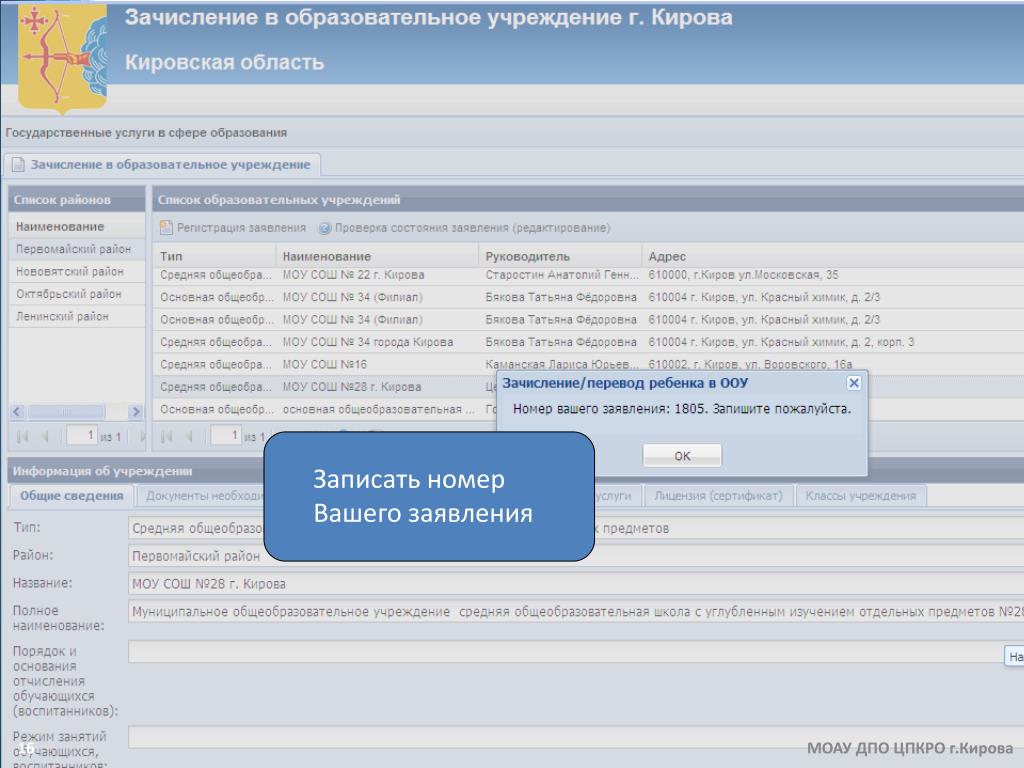Click the document icon on the Зачисление tab
The image size is (1024, 768).
point(18,165)
